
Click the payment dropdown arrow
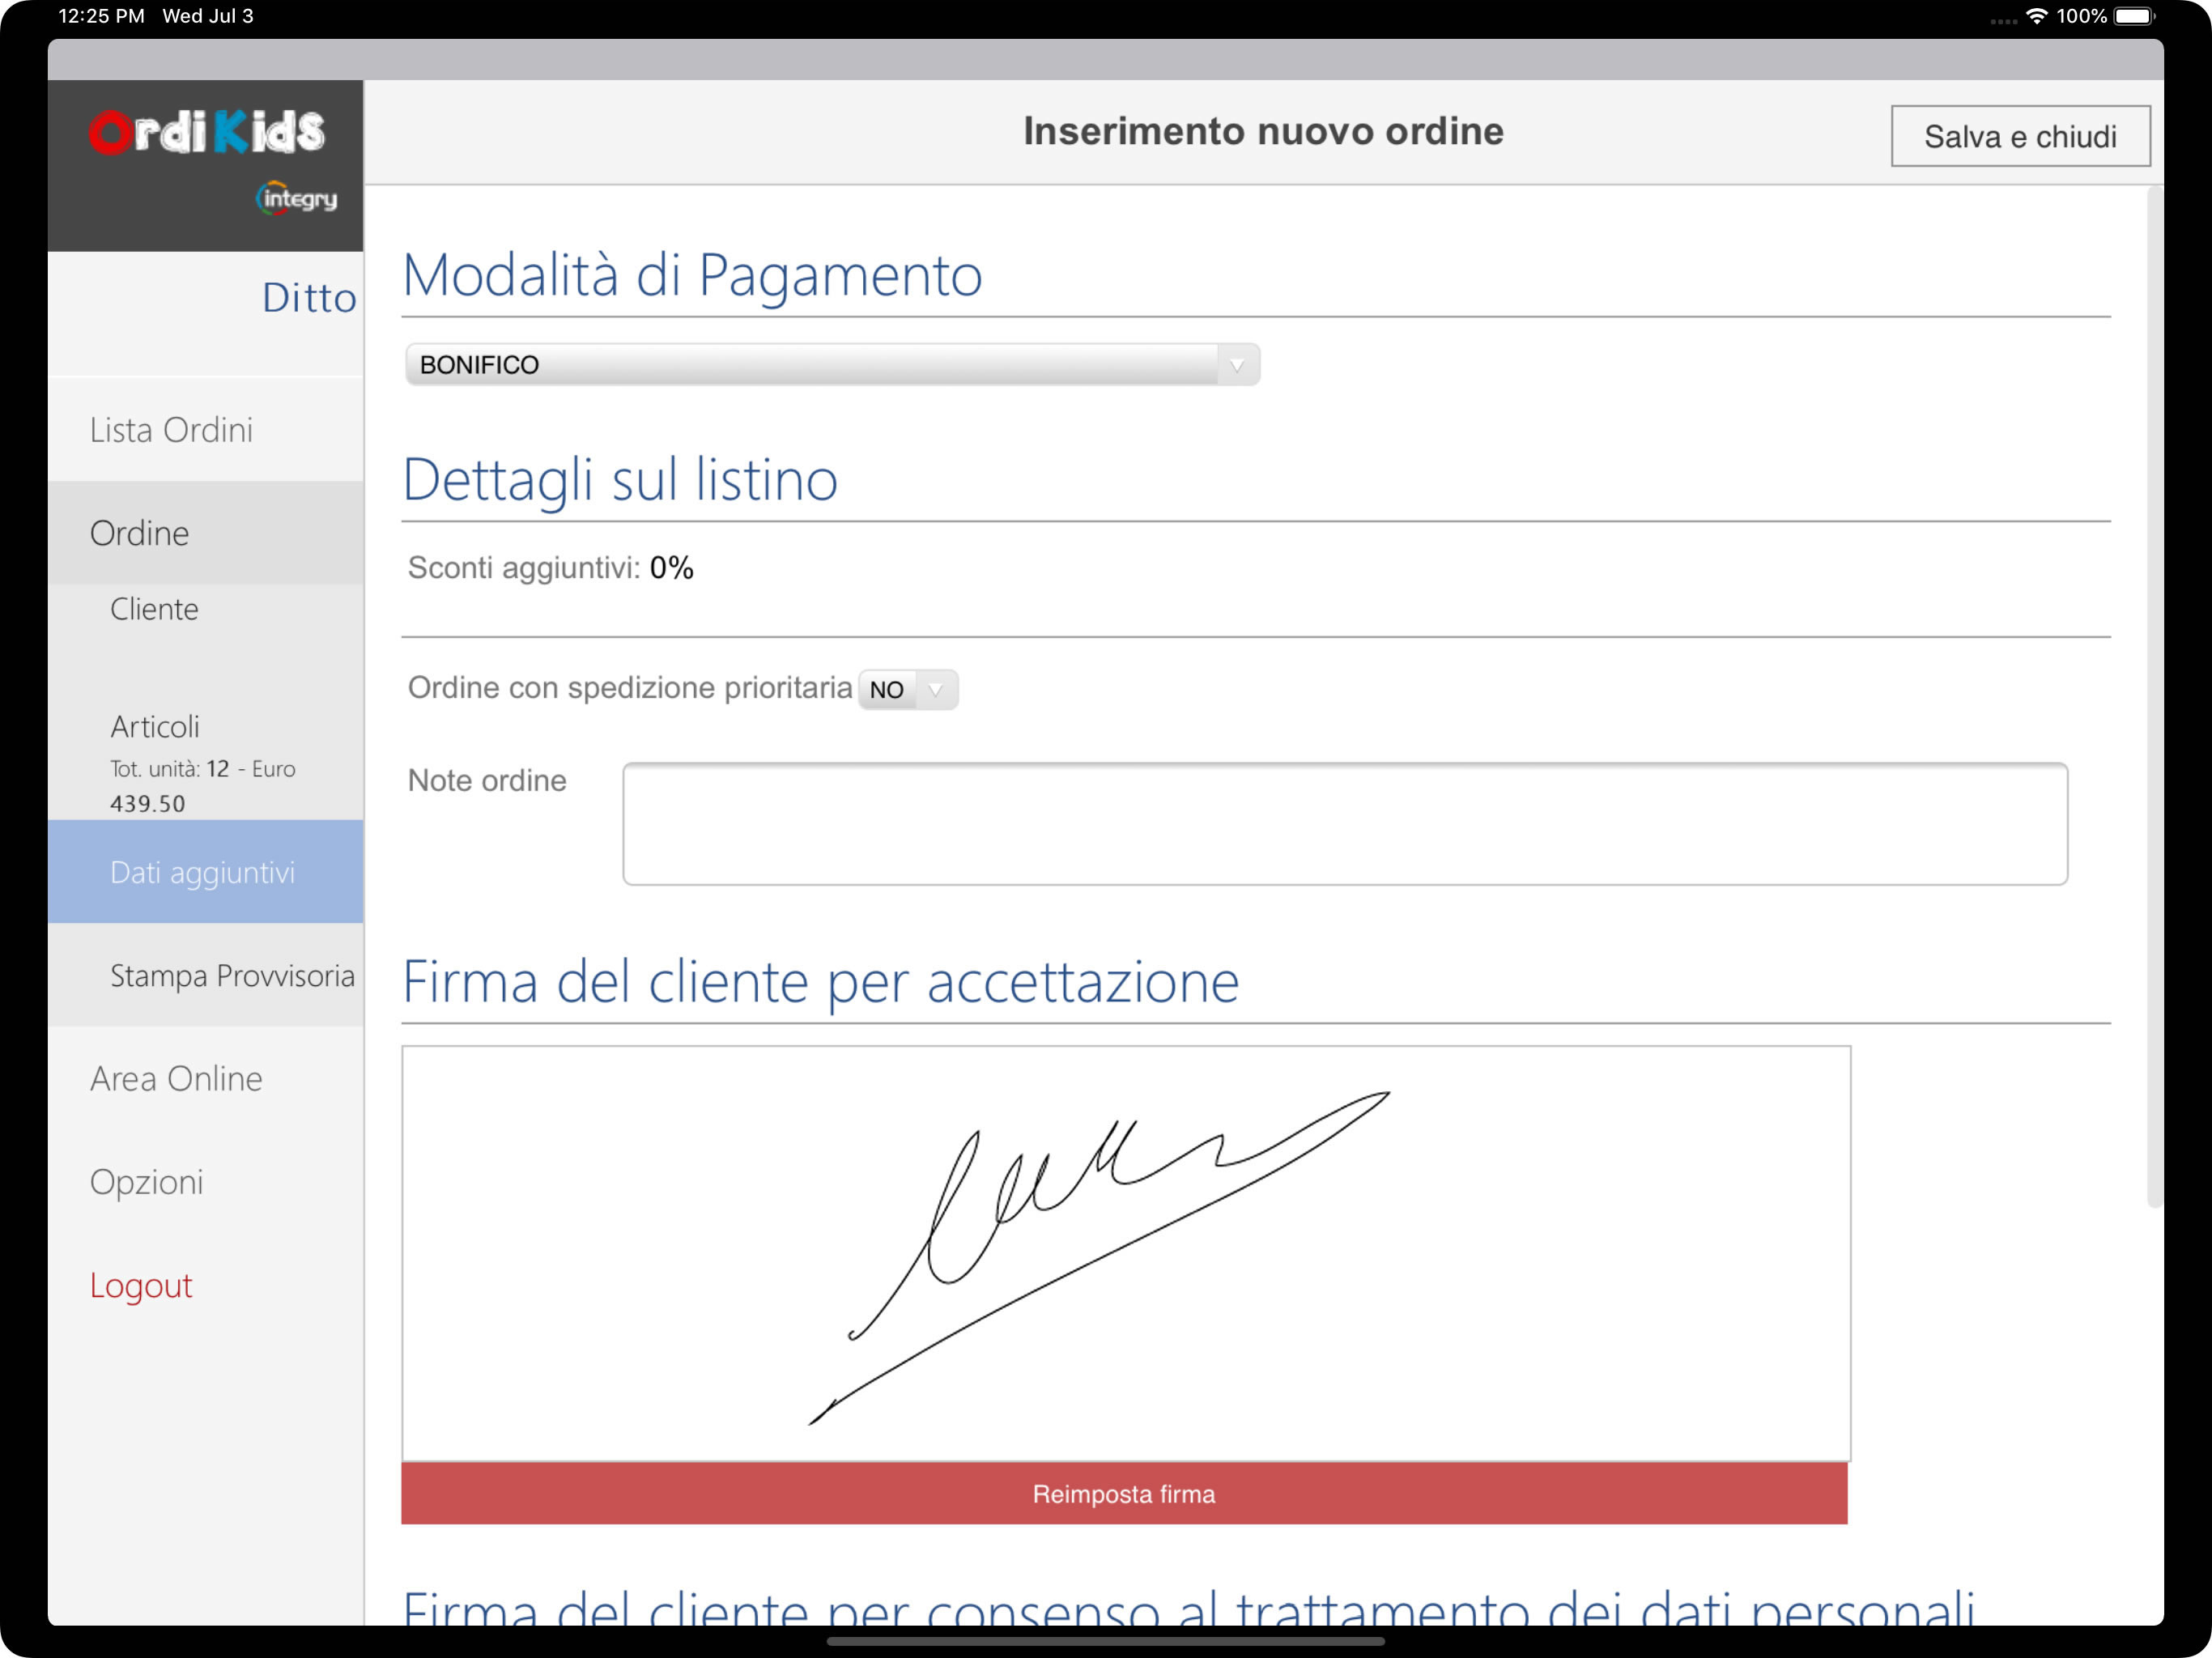pos(1237,365)
